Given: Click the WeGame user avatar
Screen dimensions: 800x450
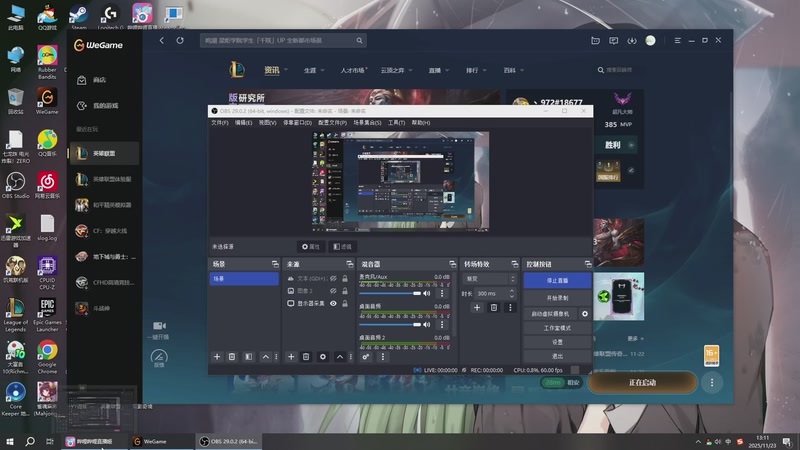Looking at the screenshot, I should (x=650, y=40).
